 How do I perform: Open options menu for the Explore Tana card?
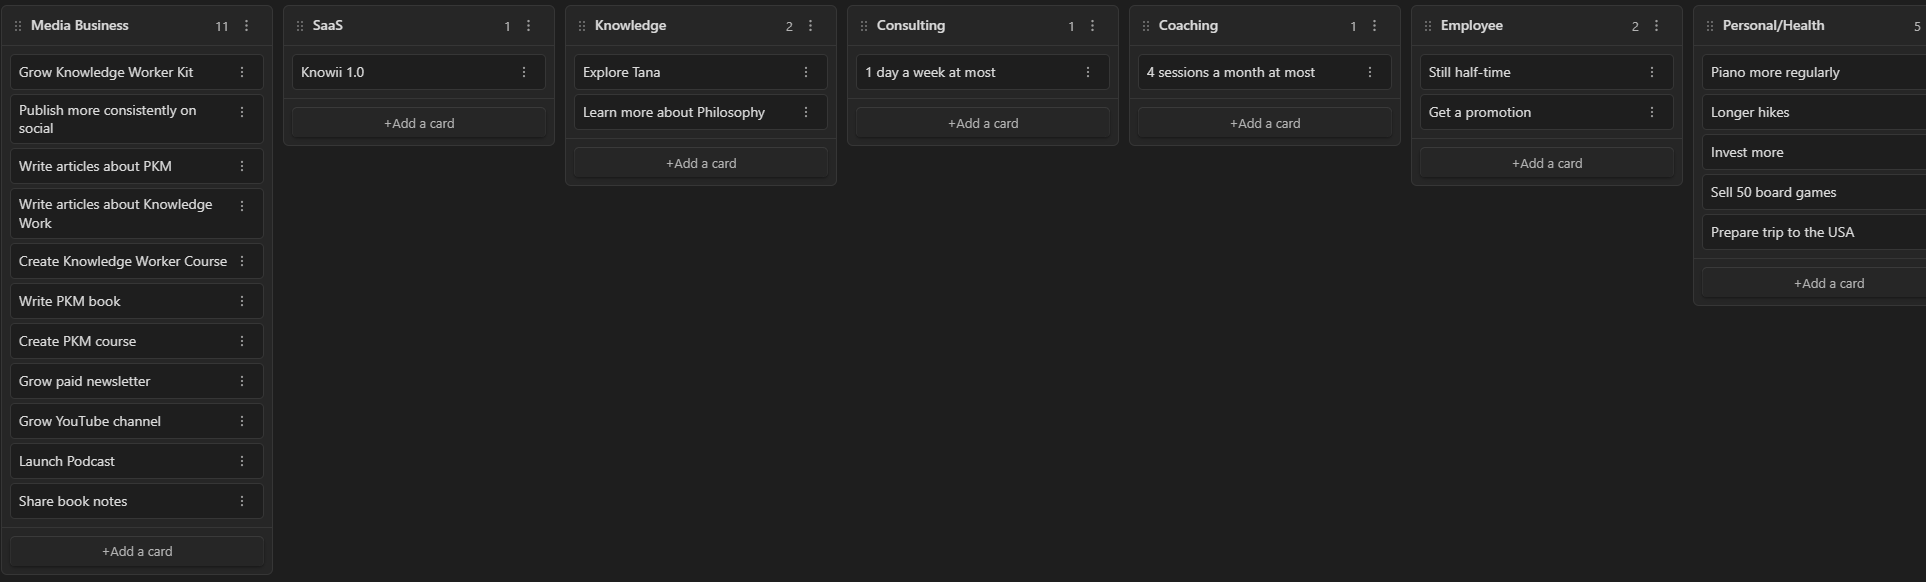[x=806, y=72]
